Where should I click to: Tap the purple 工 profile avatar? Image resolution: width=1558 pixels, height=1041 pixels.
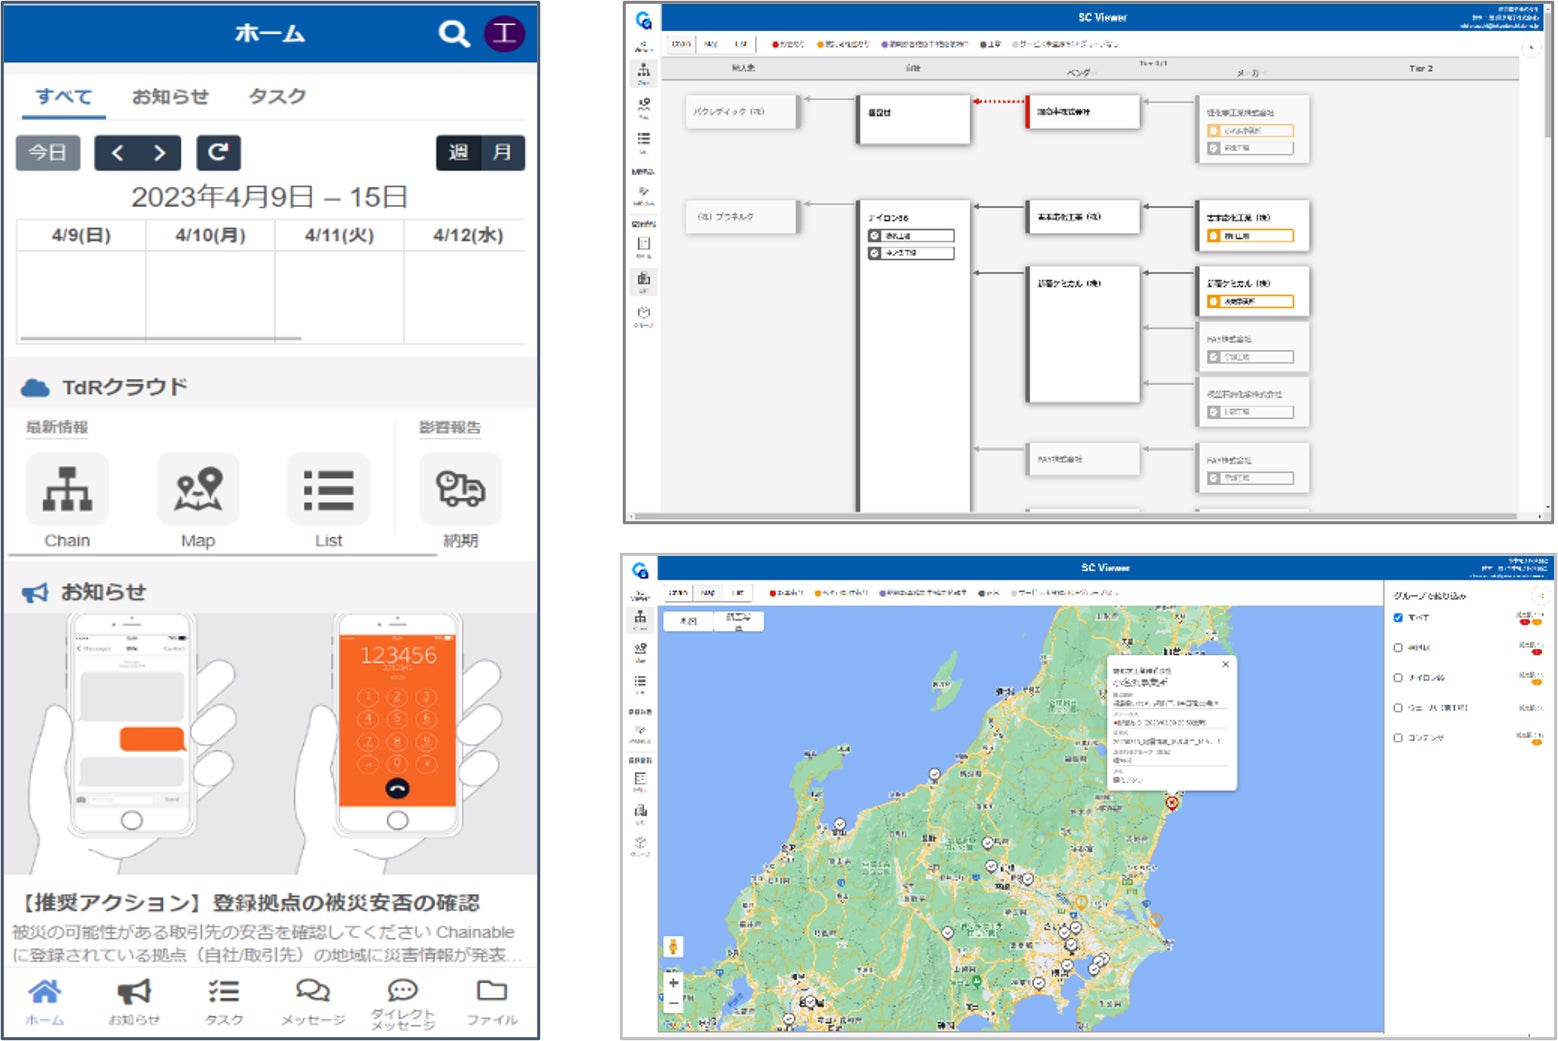pyautogui.click(x=505, y=33)
